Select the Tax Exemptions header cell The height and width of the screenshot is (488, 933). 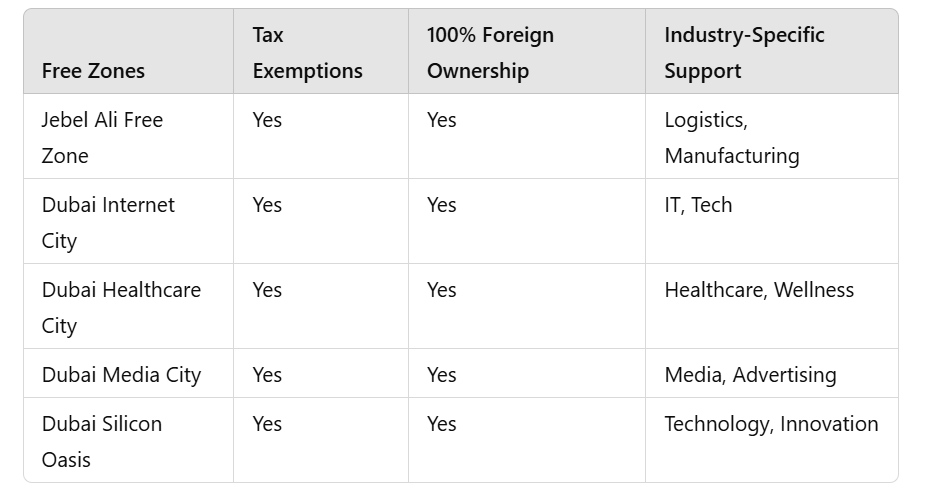coord(307,53)
